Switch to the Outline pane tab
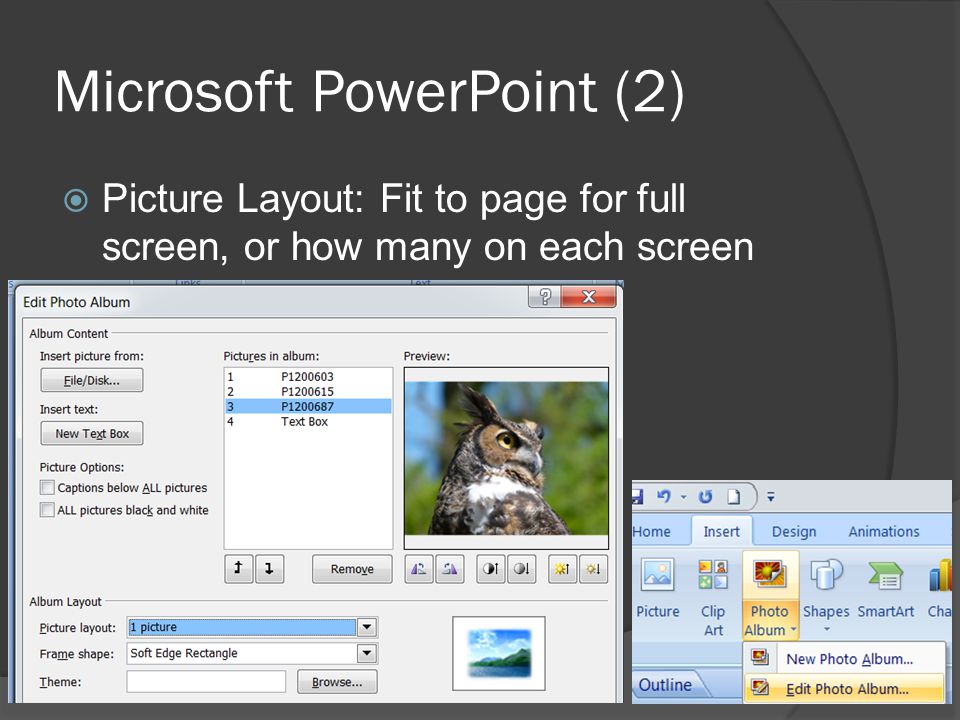The width and height of the screenshot is (960, 720). click(665, 684)
